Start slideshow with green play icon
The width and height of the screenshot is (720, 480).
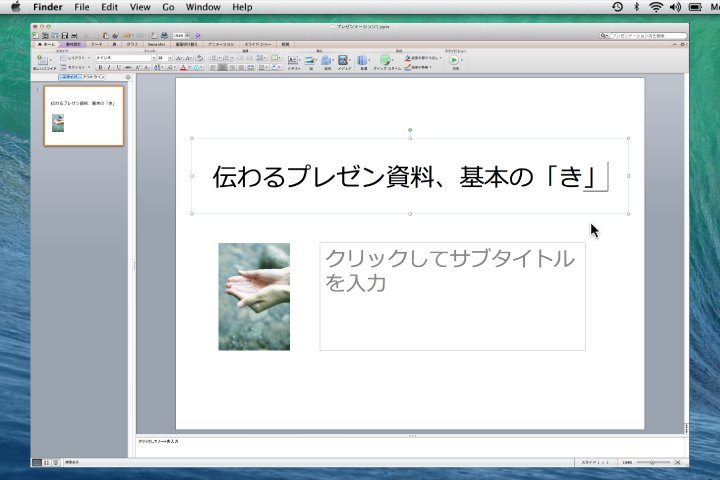[x=454, y=60]
